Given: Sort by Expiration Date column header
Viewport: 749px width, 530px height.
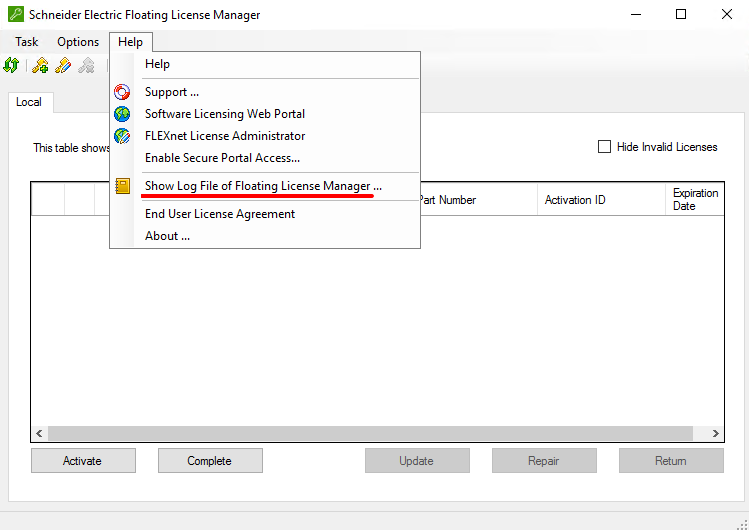Looking at the screenshot, I should click(x=695, y=200).
